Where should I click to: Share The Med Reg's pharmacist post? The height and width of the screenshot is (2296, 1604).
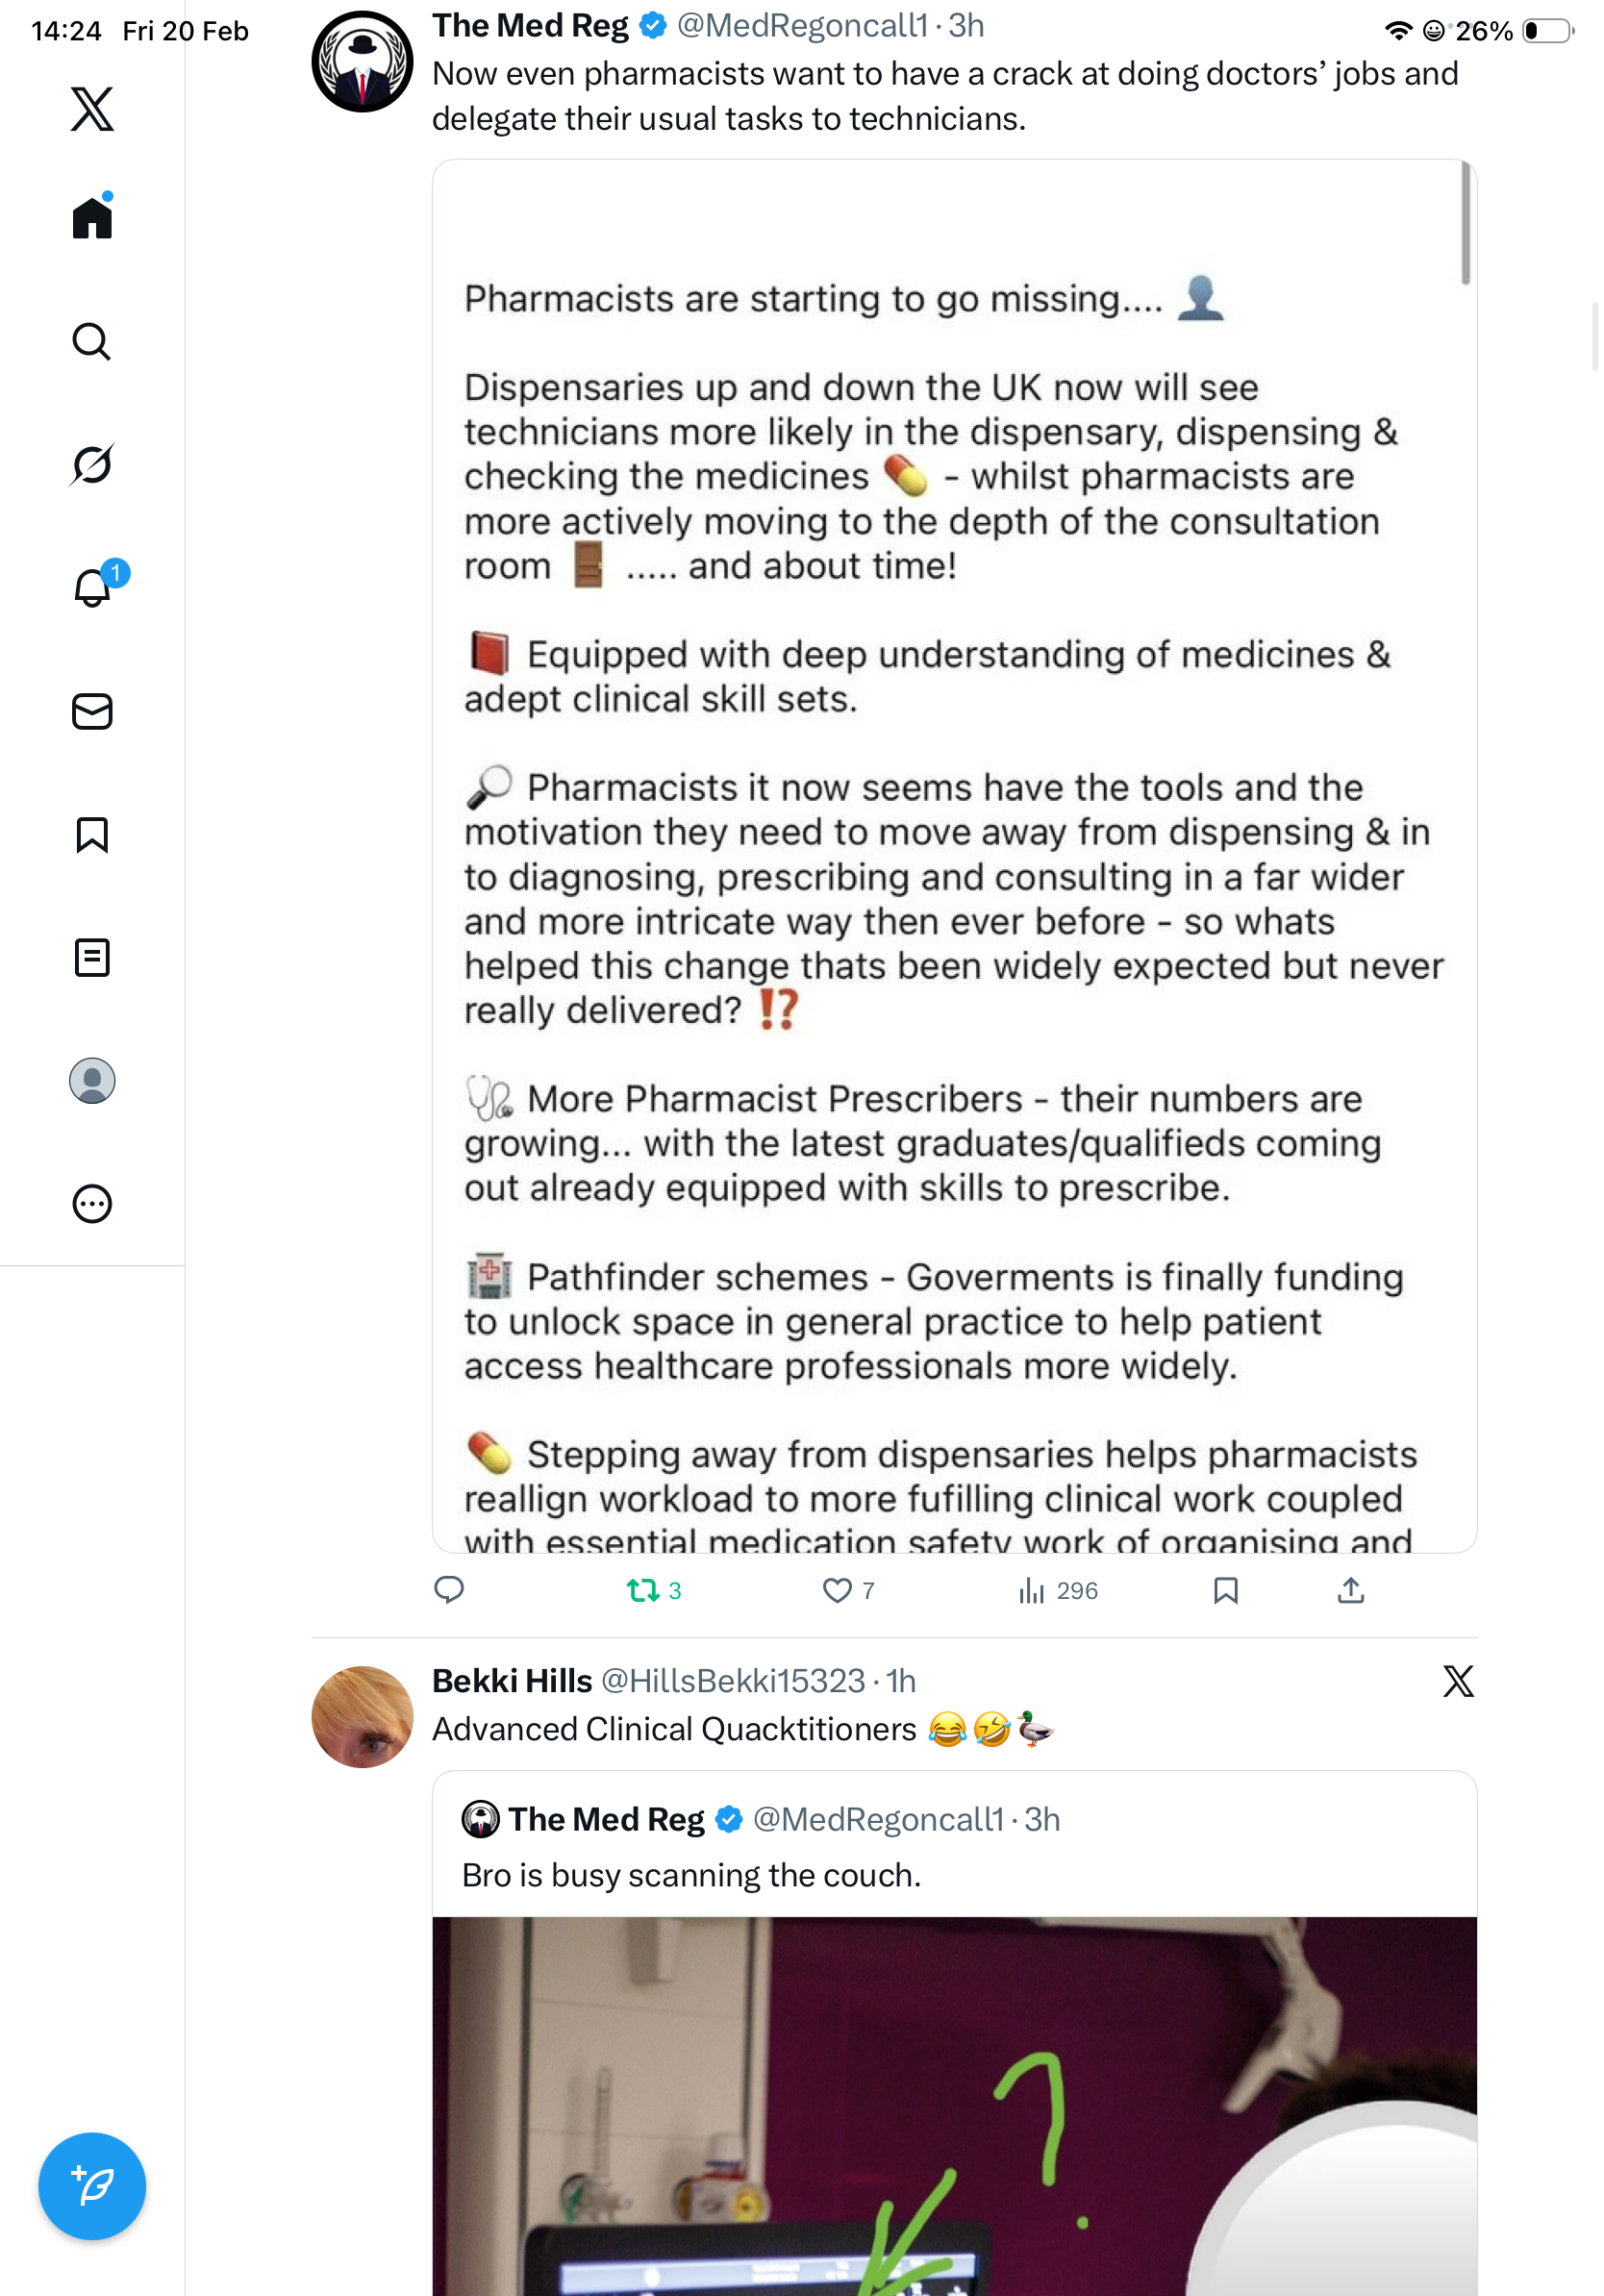point(1350,1590)
